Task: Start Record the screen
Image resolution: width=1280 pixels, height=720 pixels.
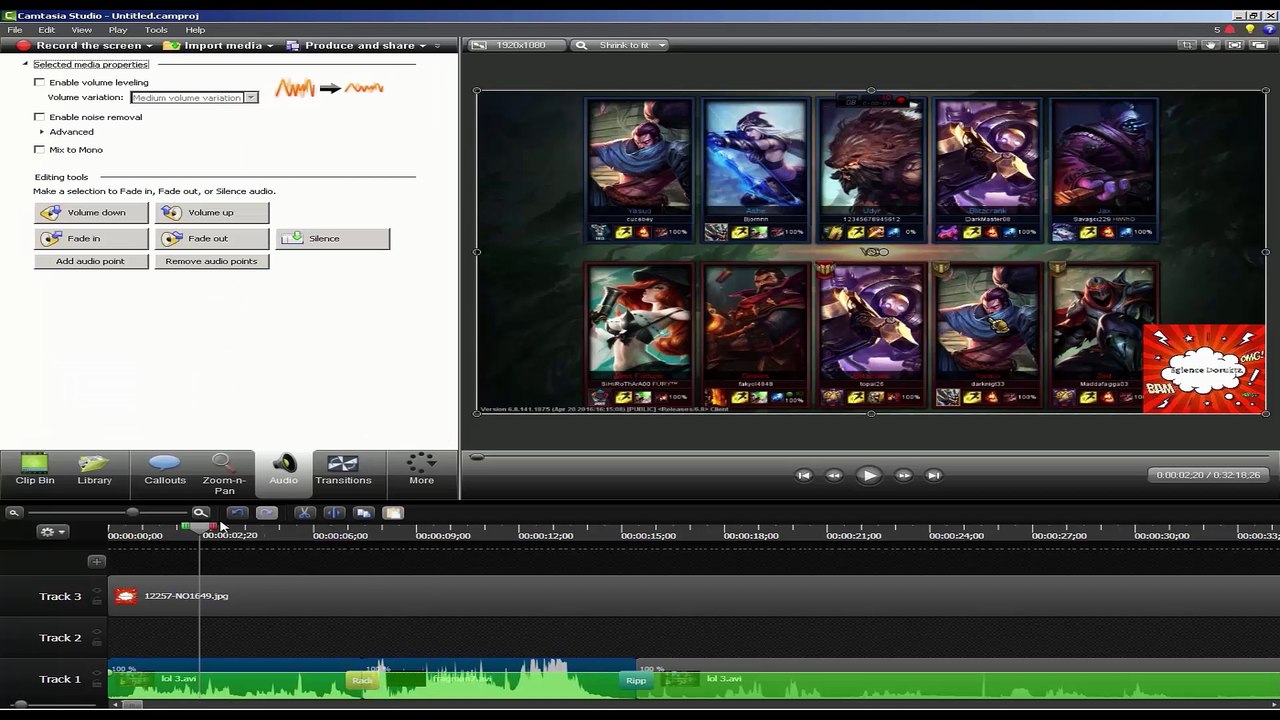Action: point(80,46)
